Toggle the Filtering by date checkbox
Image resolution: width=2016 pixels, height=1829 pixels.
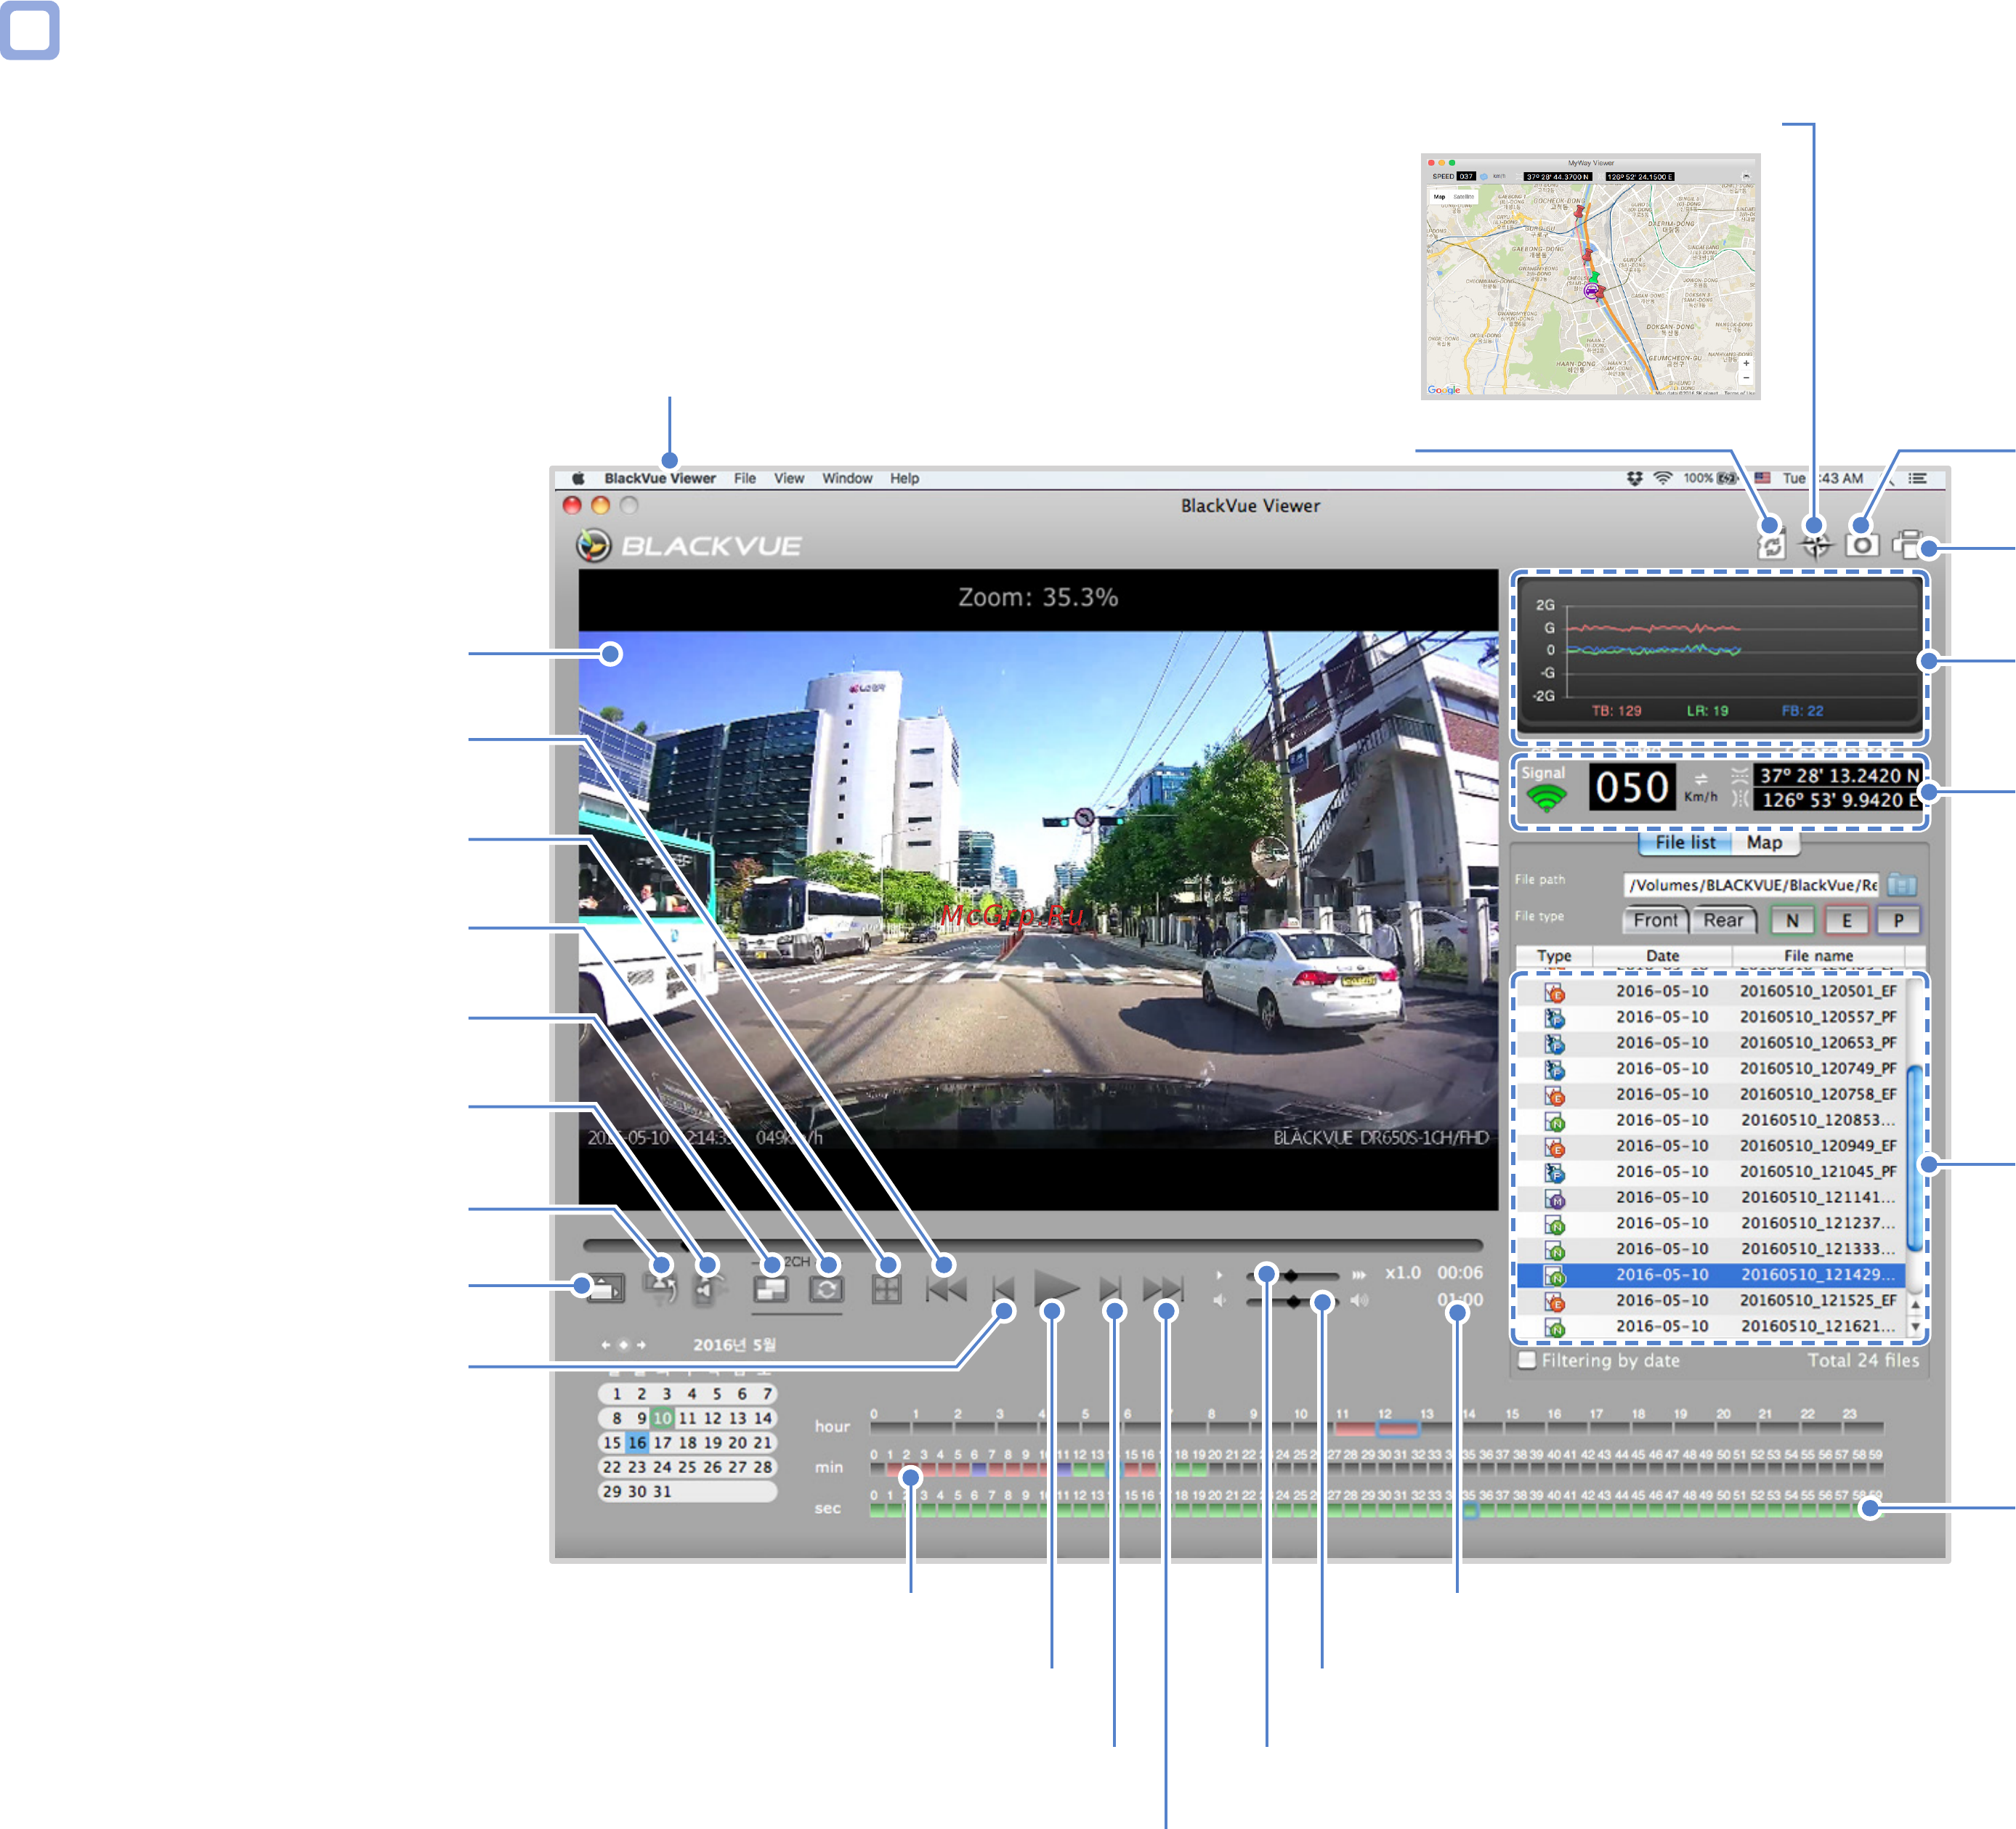1527,1361
